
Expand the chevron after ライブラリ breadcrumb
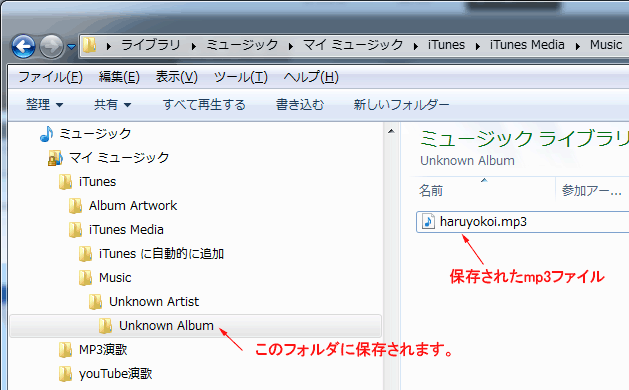[194, 47]
